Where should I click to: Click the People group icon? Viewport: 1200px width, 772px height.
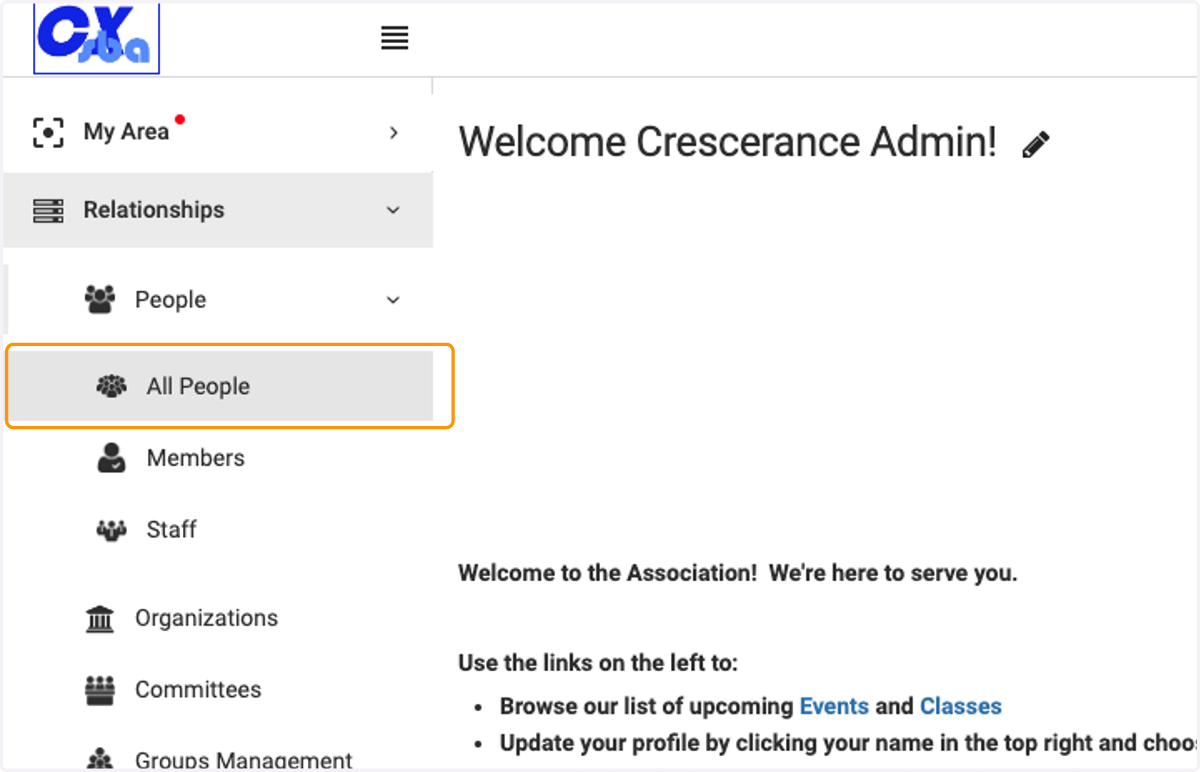(100, 300)
